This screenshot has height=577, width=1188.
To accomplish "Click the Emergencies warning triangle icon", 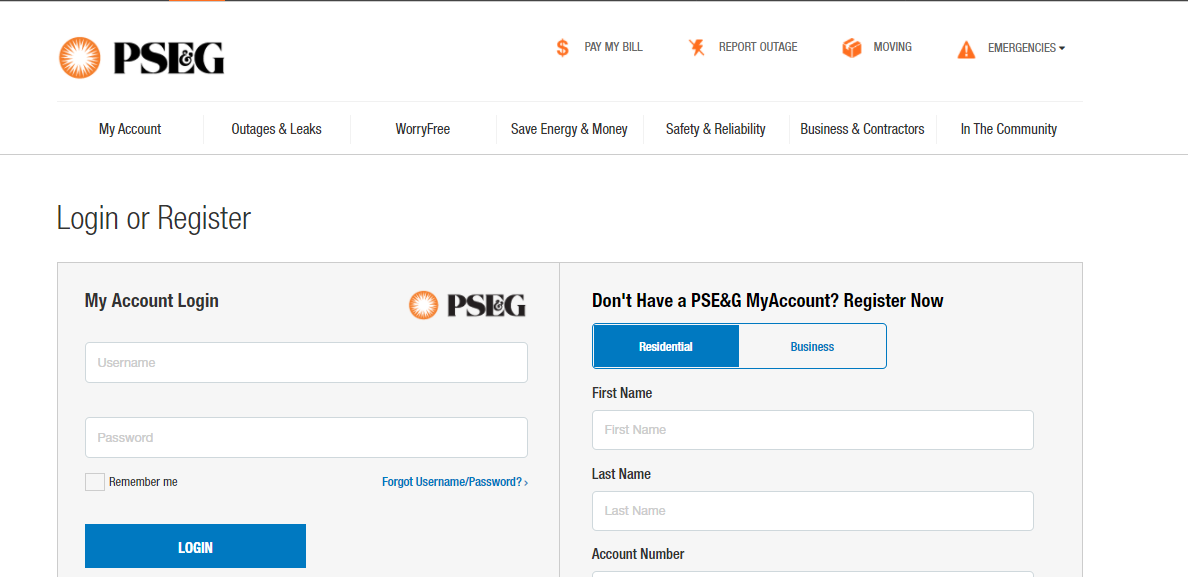I will coord(966,47).
